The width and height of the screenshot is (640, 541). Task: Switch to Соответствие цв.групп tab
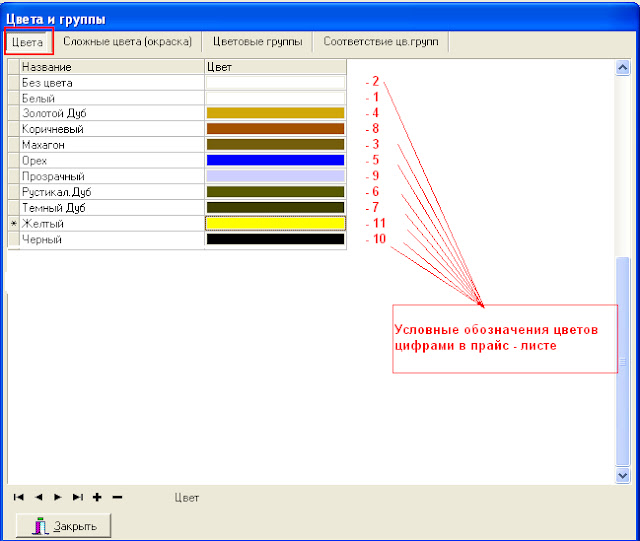(381, 42)
